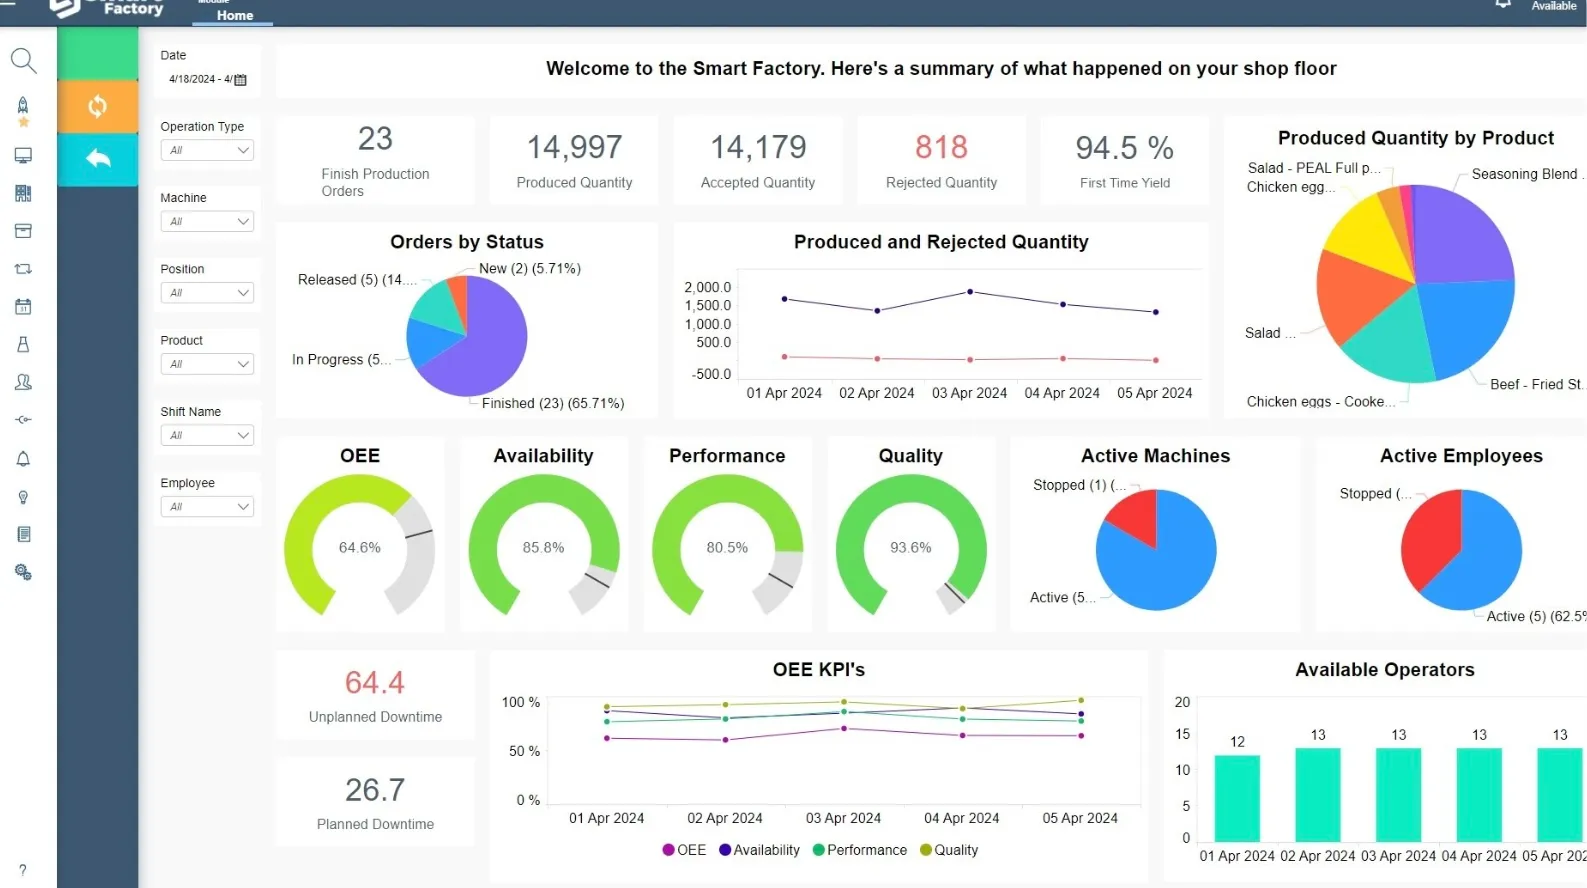Toggle the Quality series in OEE legend
This screenshot has height=888, width=1587.
949,850
